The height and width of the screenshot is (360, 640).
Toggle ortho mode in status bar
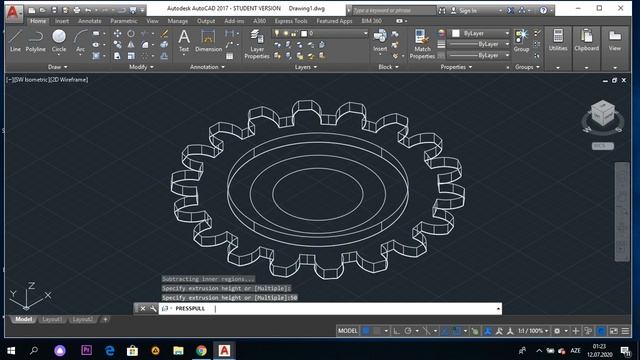[396, 331]
